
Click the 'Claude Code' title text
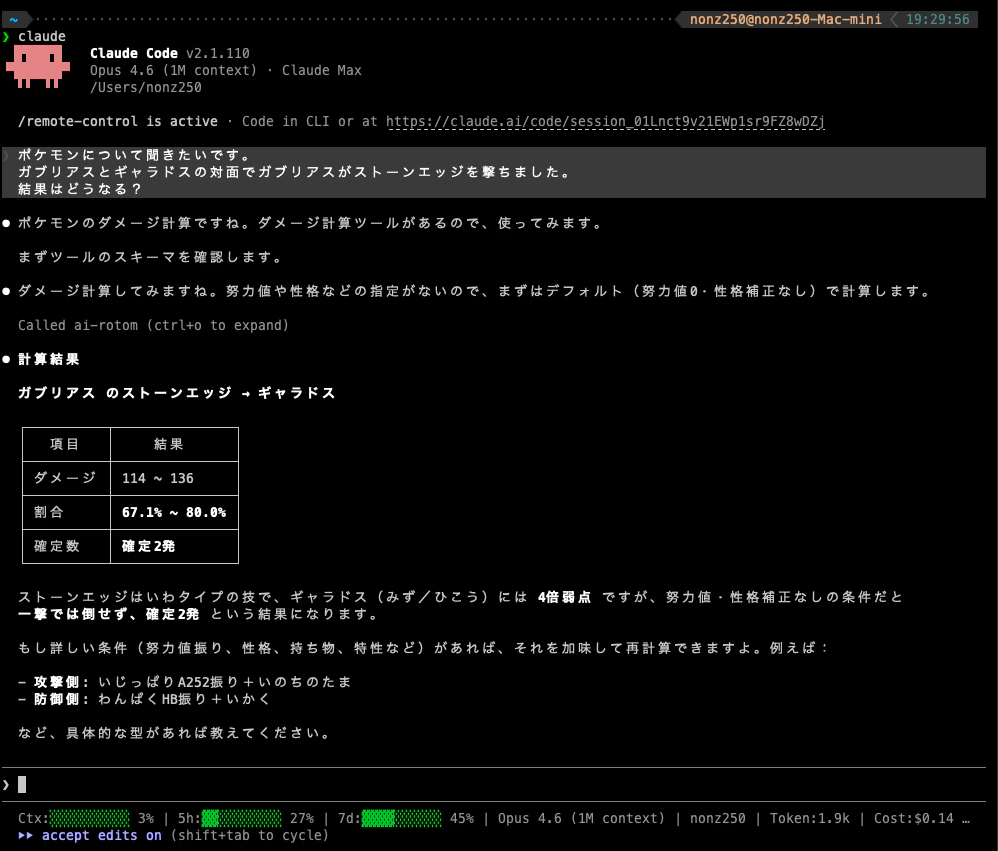[134, 53]
